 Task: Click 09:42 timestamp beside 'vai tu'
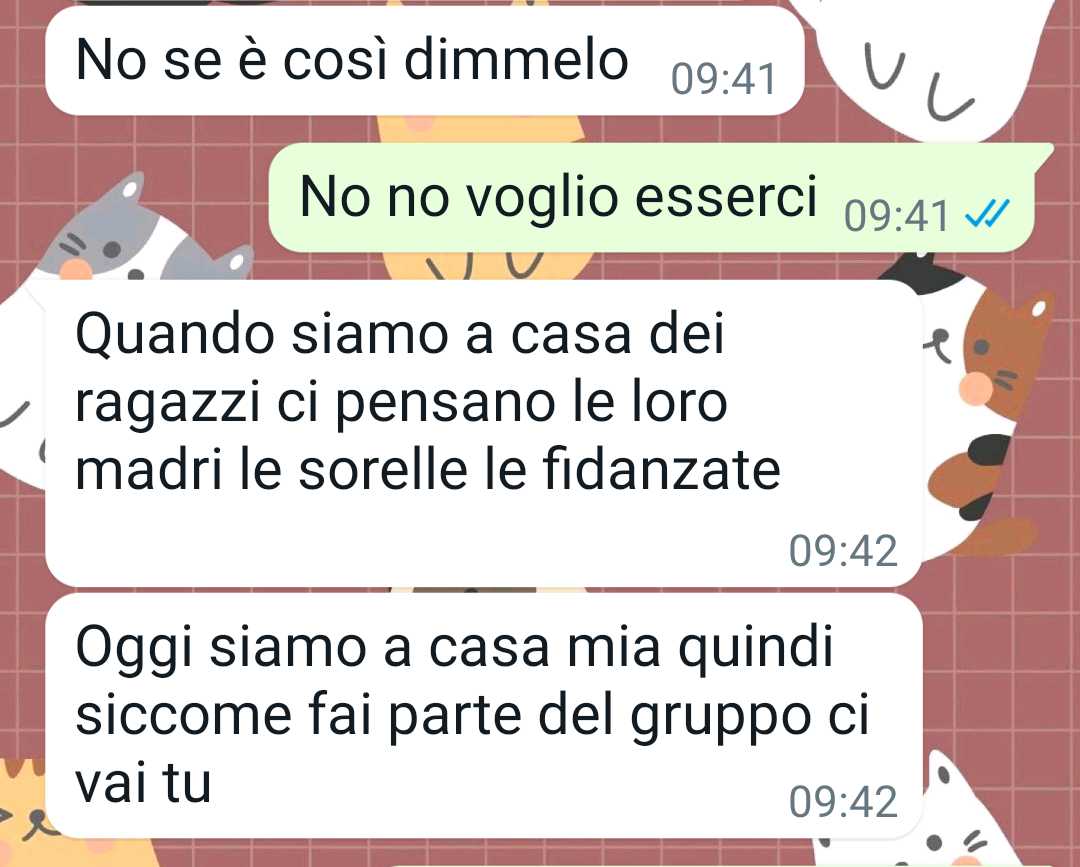(844, 802)
